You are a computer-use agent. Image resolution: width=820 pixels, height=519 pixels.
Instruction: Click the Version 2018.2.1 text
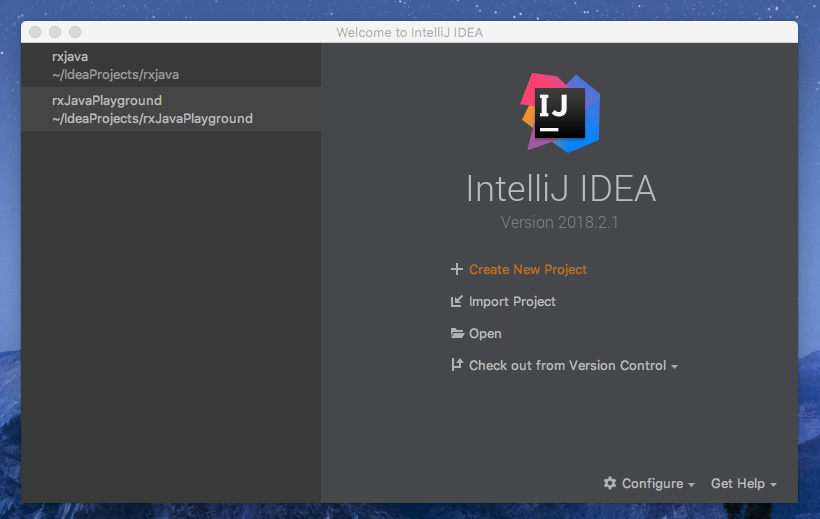(560, 222)
